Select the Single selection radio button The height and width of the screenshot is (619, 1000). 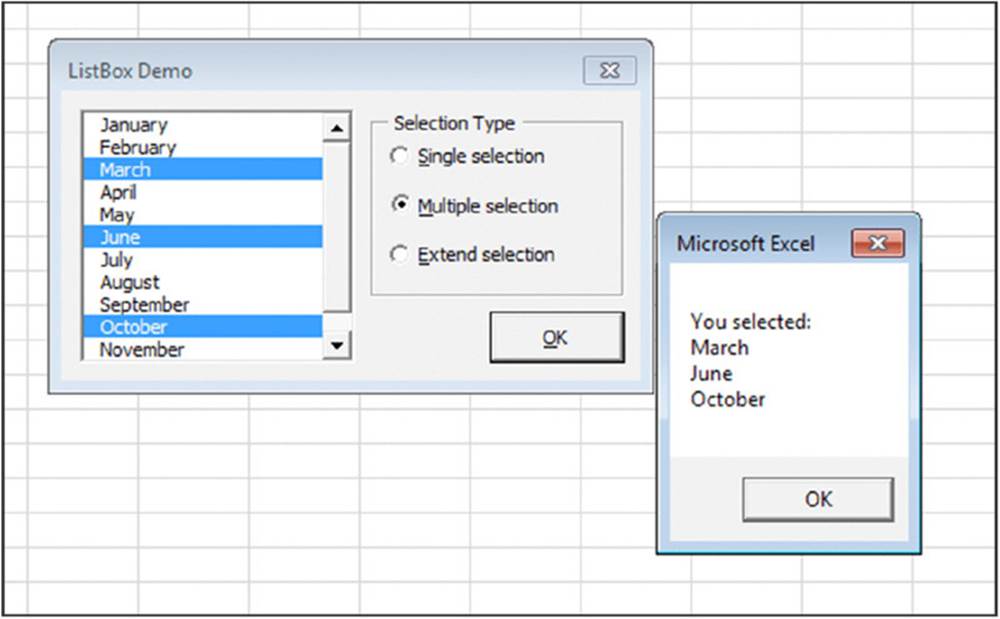pyautogui.click(x=400, y=156)
